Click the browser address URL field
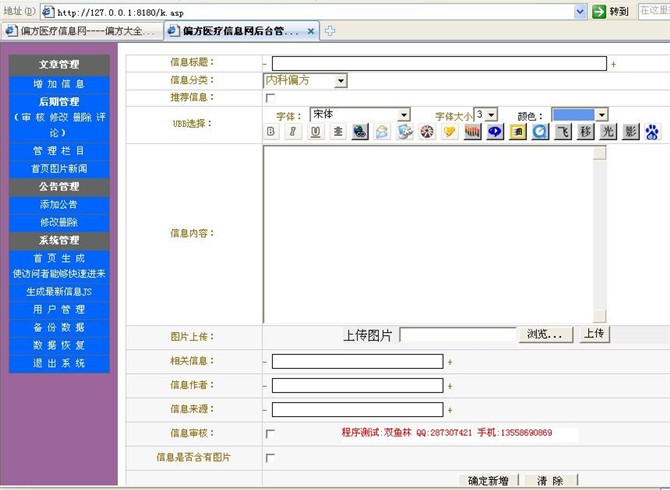The height and width of the screenshot is (490, 670). point(314,12)
